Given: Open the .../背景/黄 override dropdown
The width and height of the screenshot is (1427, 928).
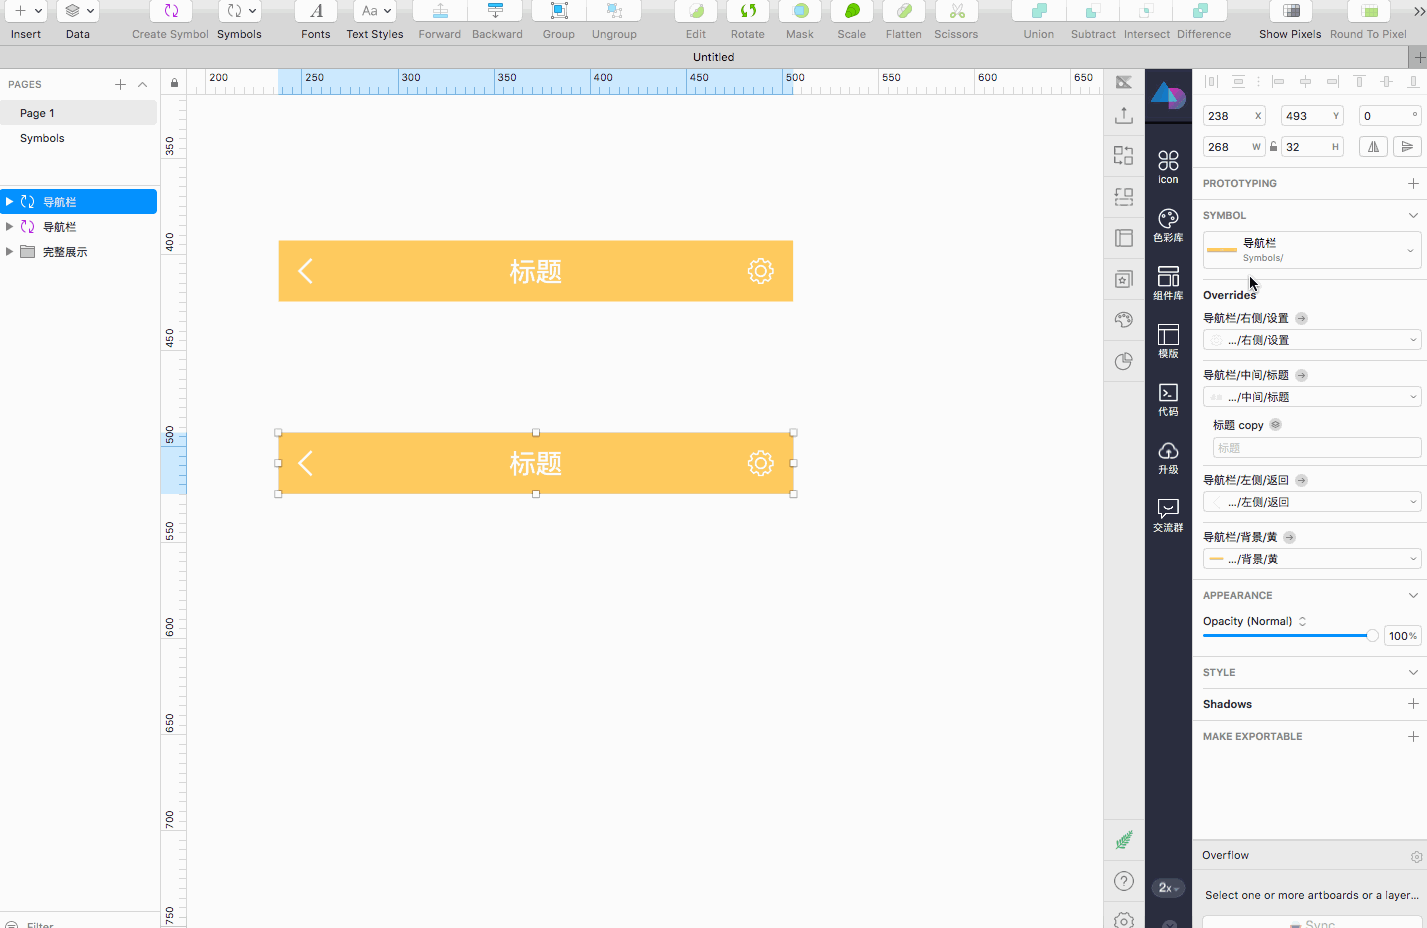Looking at the screenshot, I should [x=1312, y=559].
